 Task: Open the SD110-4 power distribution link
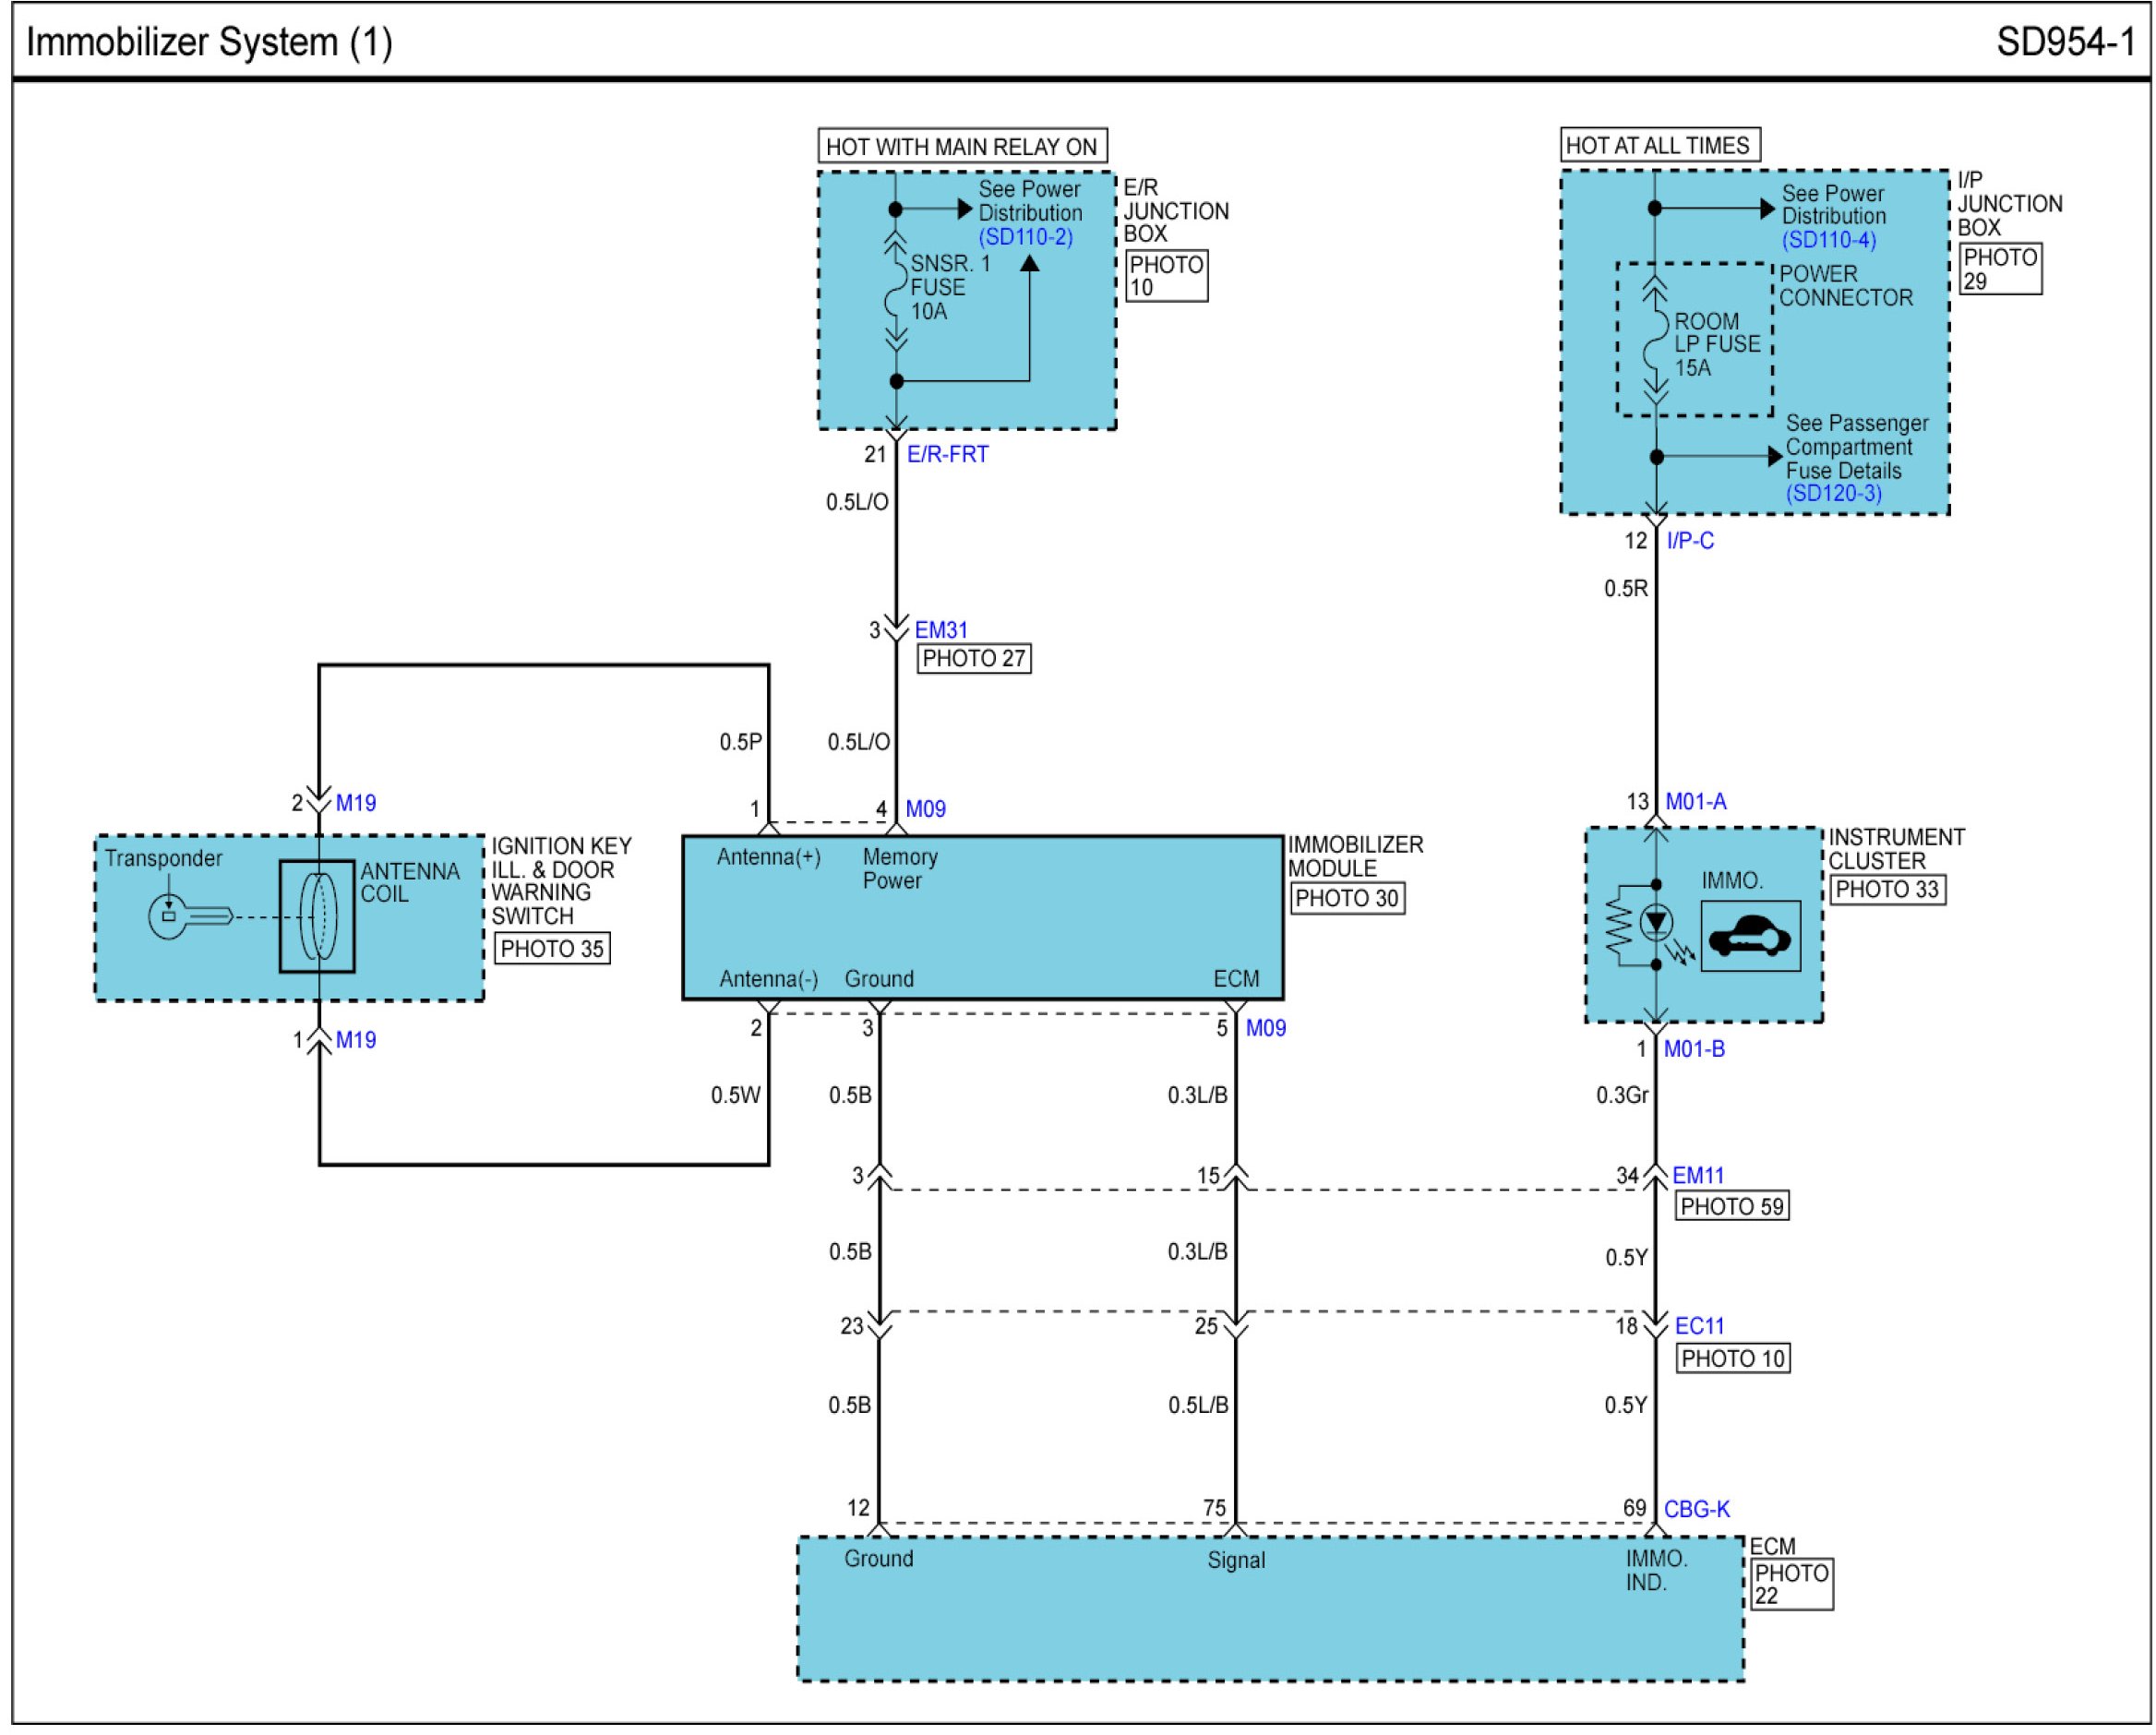click(x=1829, y=240)
